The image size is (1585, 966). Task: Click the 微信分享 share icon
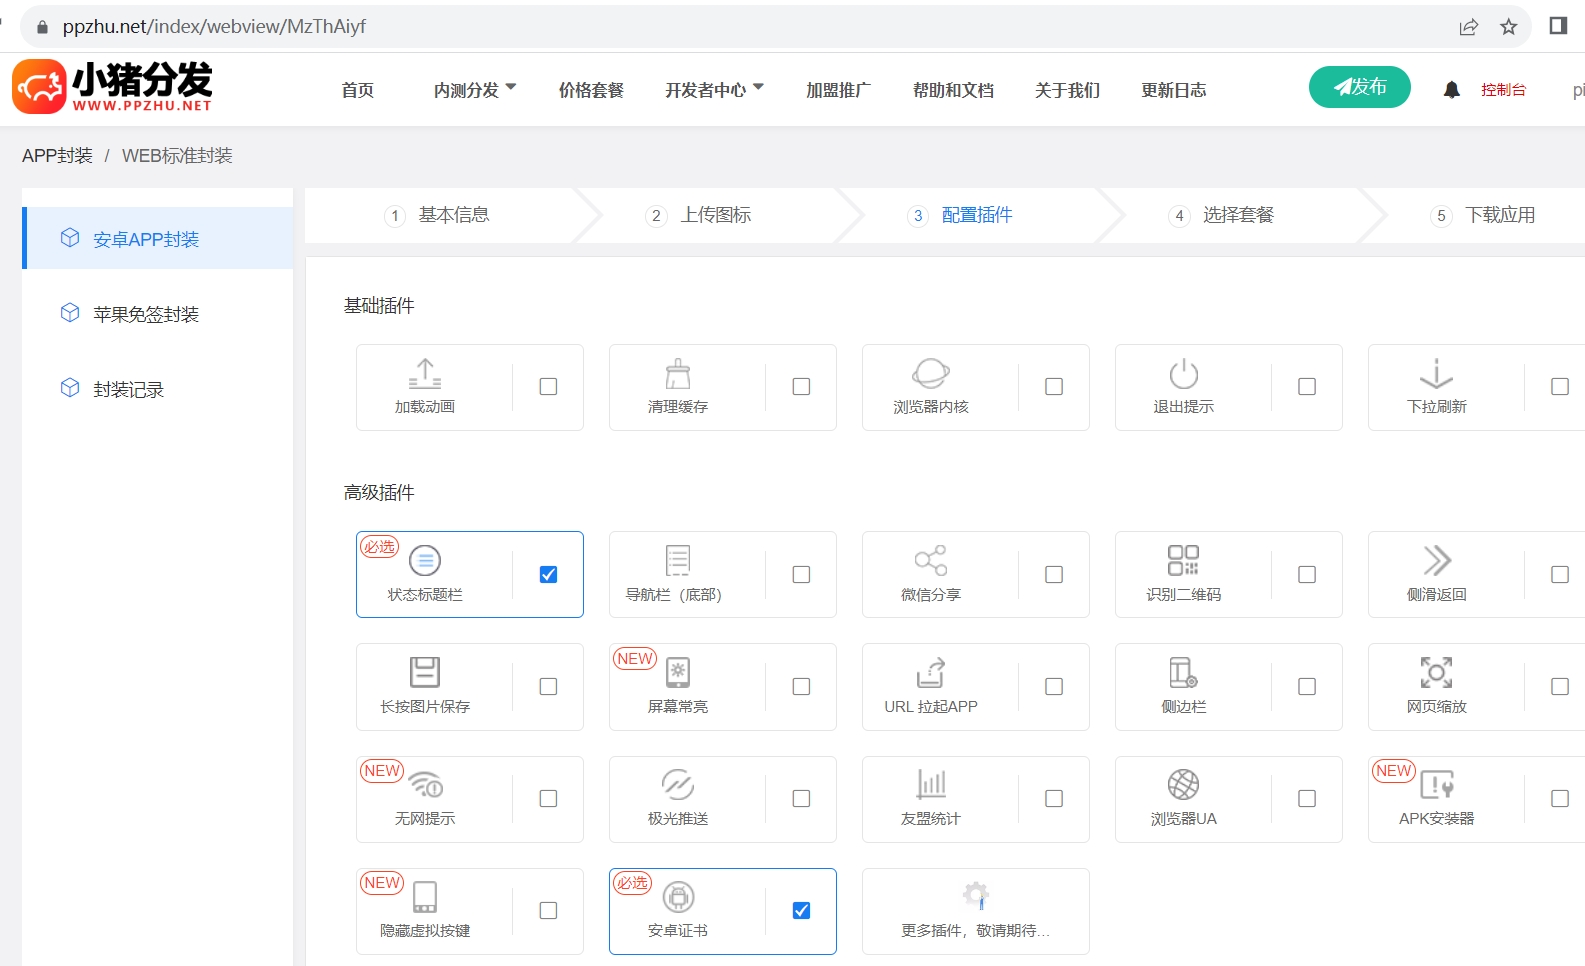(x=930, y=561)
